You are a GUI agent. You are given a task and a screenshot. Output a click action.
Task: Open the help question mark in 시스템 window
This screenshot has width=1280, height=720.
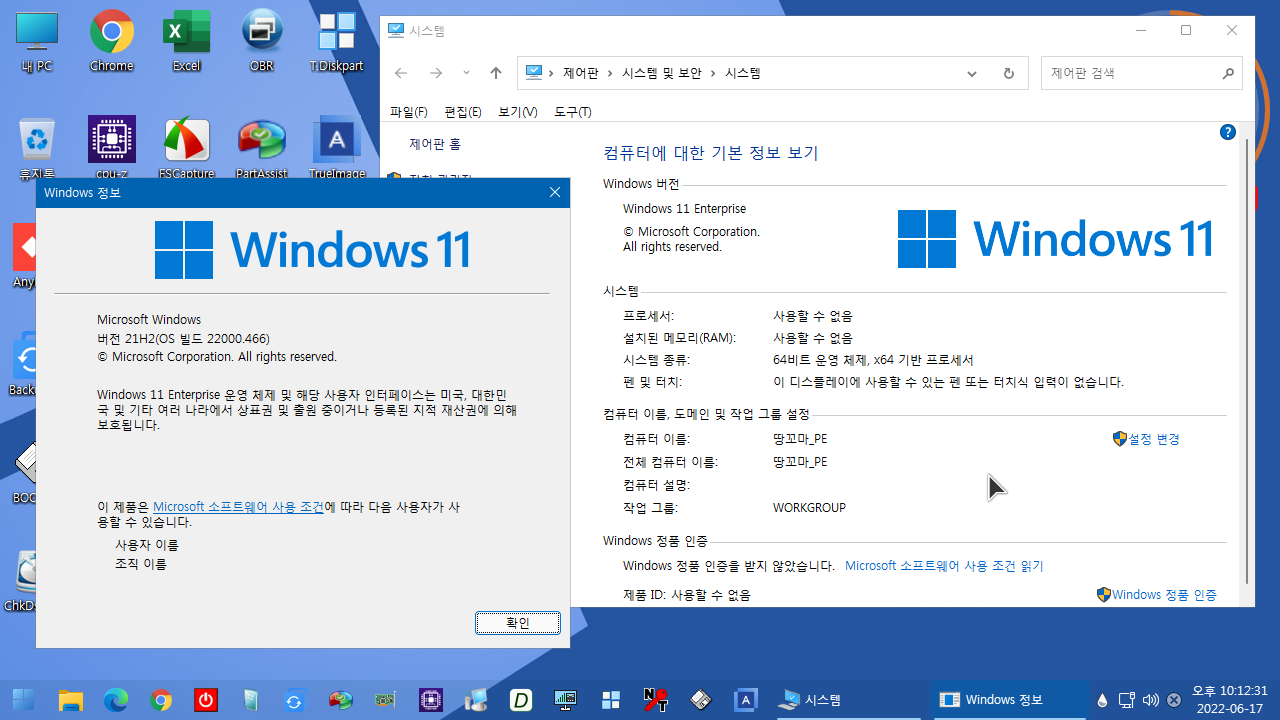(1228, 132)
